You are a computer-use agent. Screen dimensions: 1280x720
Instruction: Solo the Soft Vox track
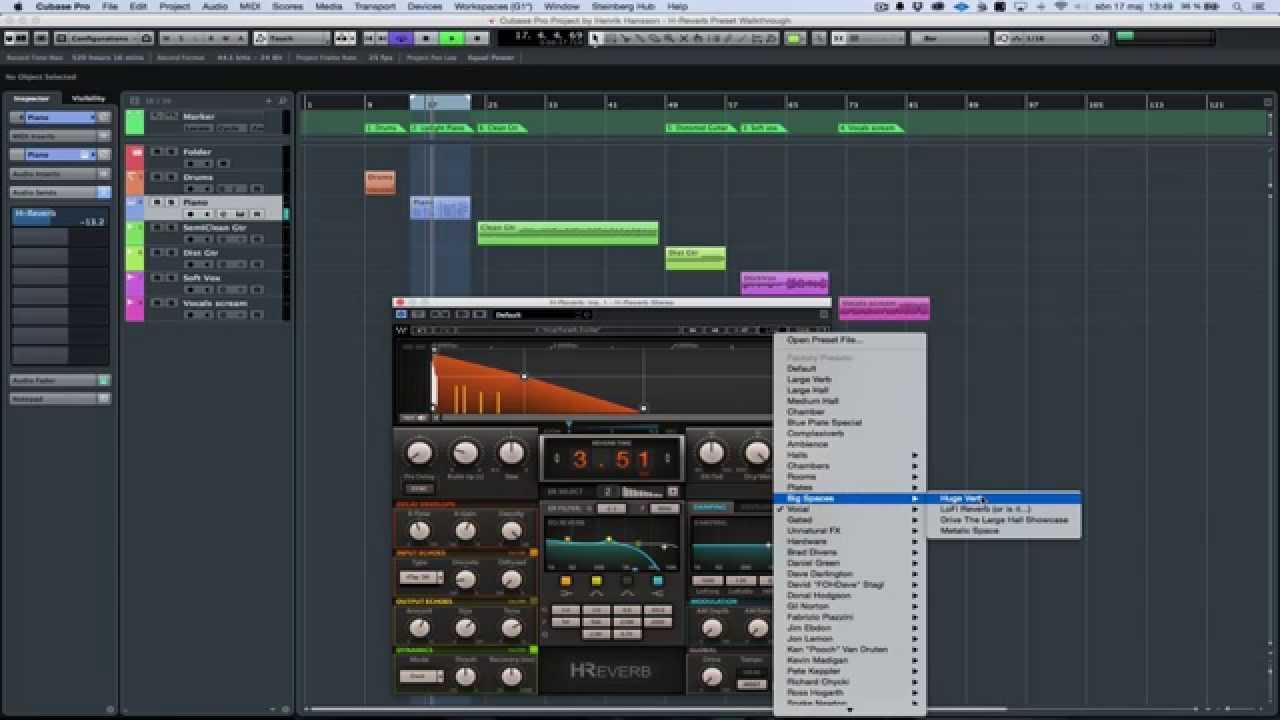coord(171,278)
